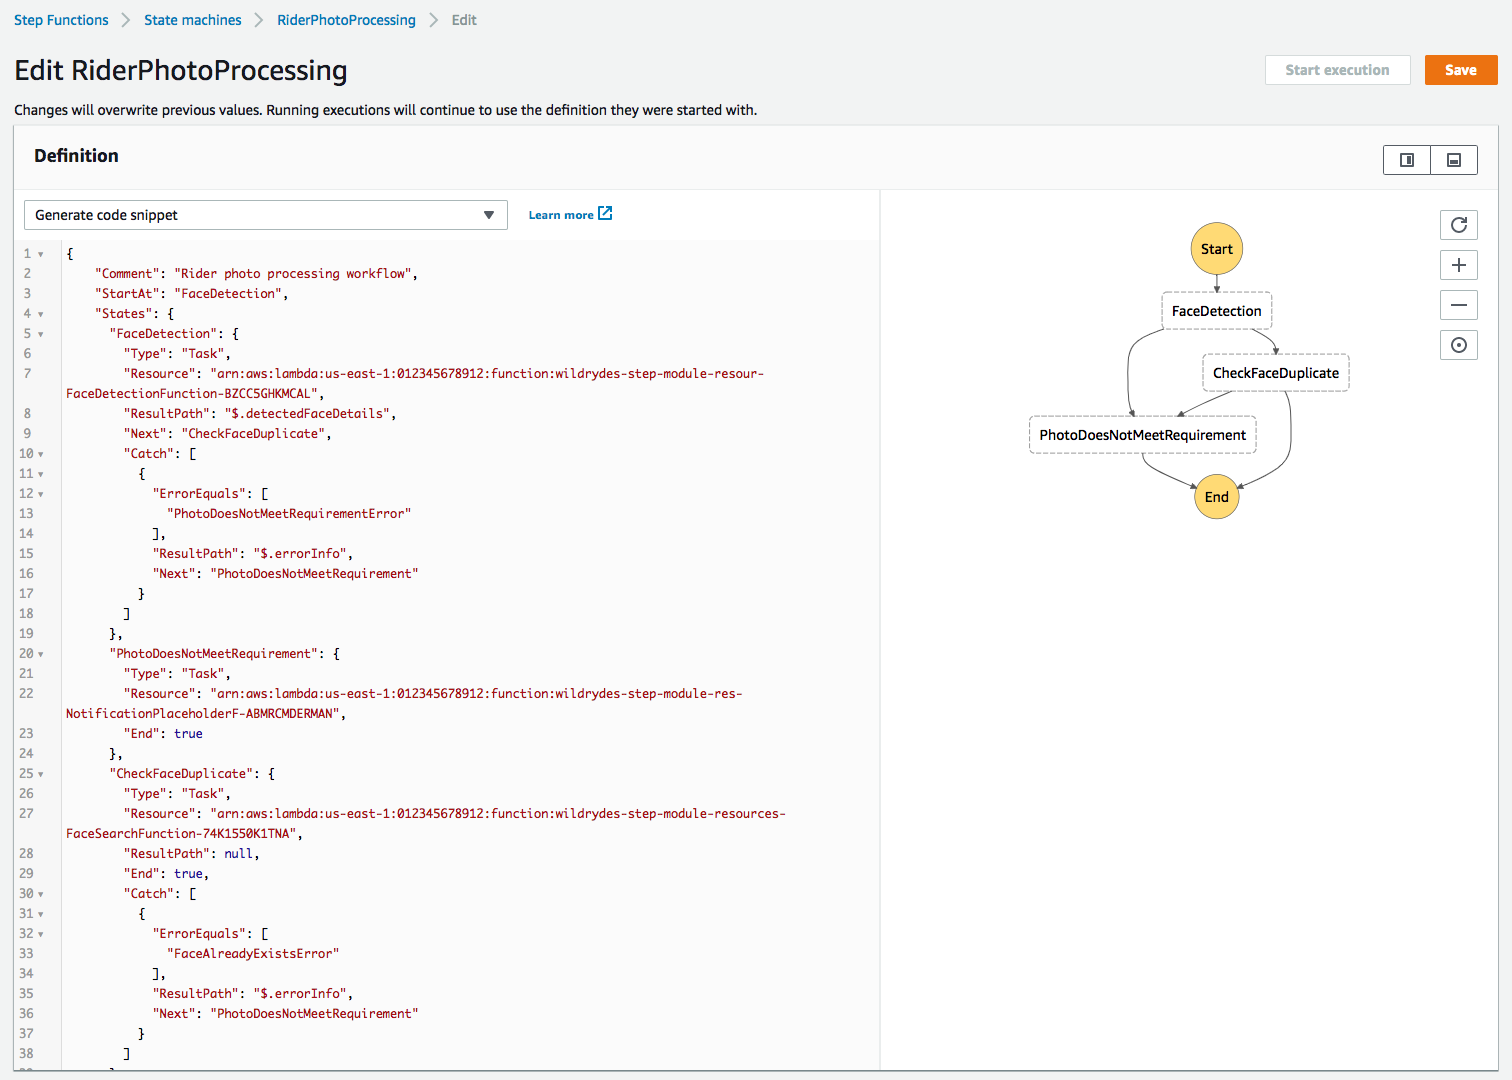The height and width of the screenshot is (1080, 1512).
Task: Click "FaceAlreadyExistsError" string on line 33
Action: coord(253,954)
